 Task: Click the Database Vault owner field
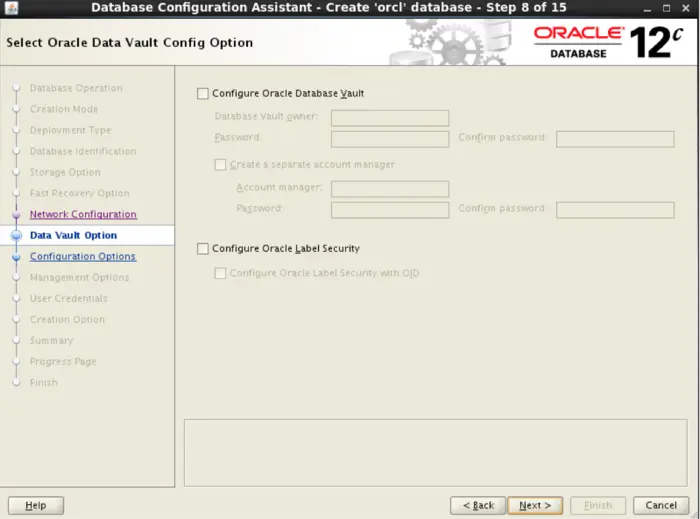(390, 118)
